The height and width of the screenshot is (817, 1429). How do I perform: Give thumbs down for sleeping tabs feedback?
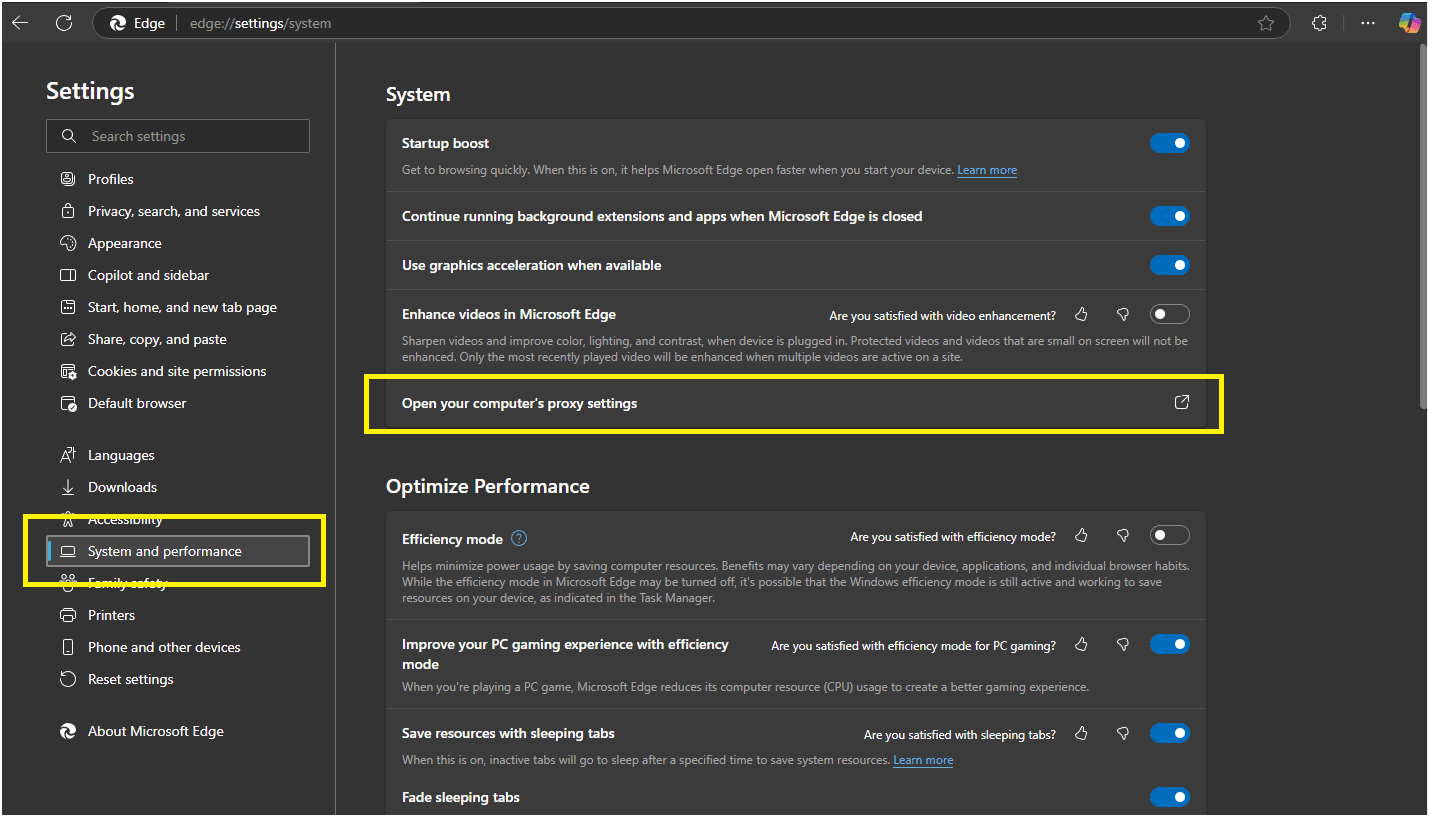1123,733
